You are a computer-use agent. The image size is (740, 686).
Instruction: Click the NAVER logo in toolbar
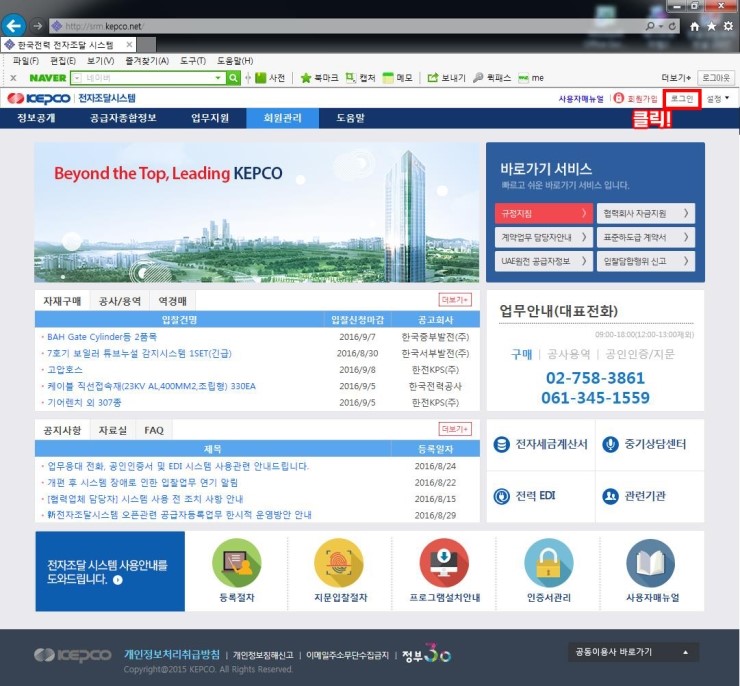coord(48,78)
